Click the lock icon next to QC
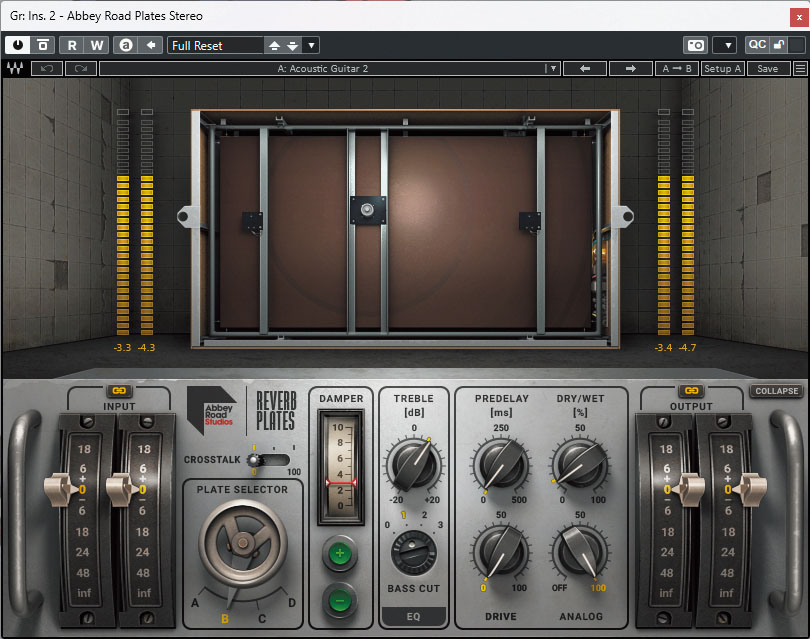Screen dimensions: 810x639 tap(780, 45)
